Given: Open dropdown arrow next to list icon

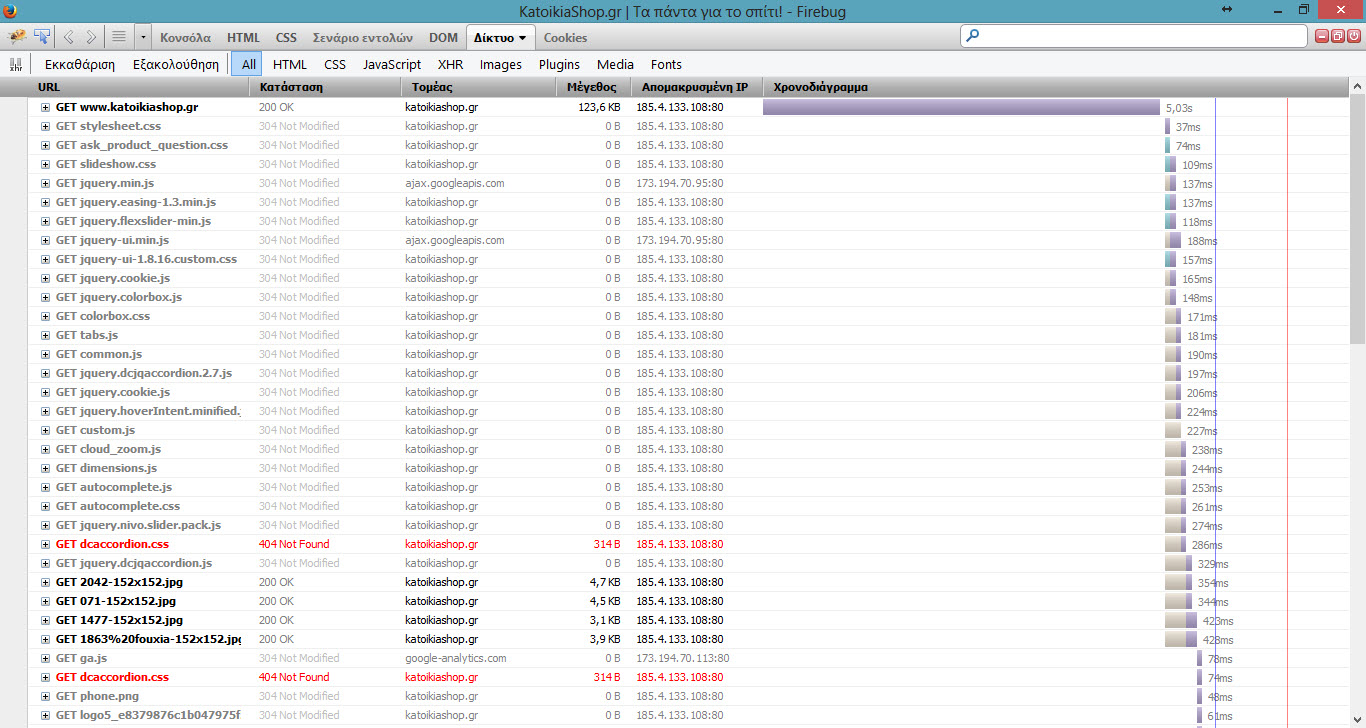Looking at the screenshot, I should 143,37.
